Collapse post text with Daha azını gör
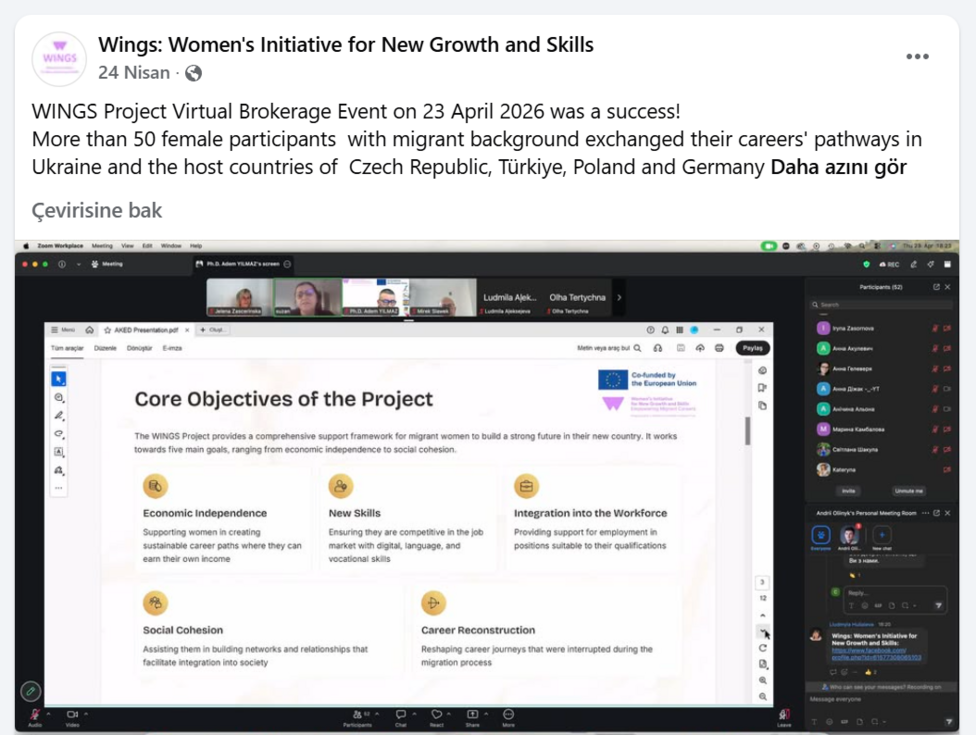976x735 pixels. coord(838,167)
